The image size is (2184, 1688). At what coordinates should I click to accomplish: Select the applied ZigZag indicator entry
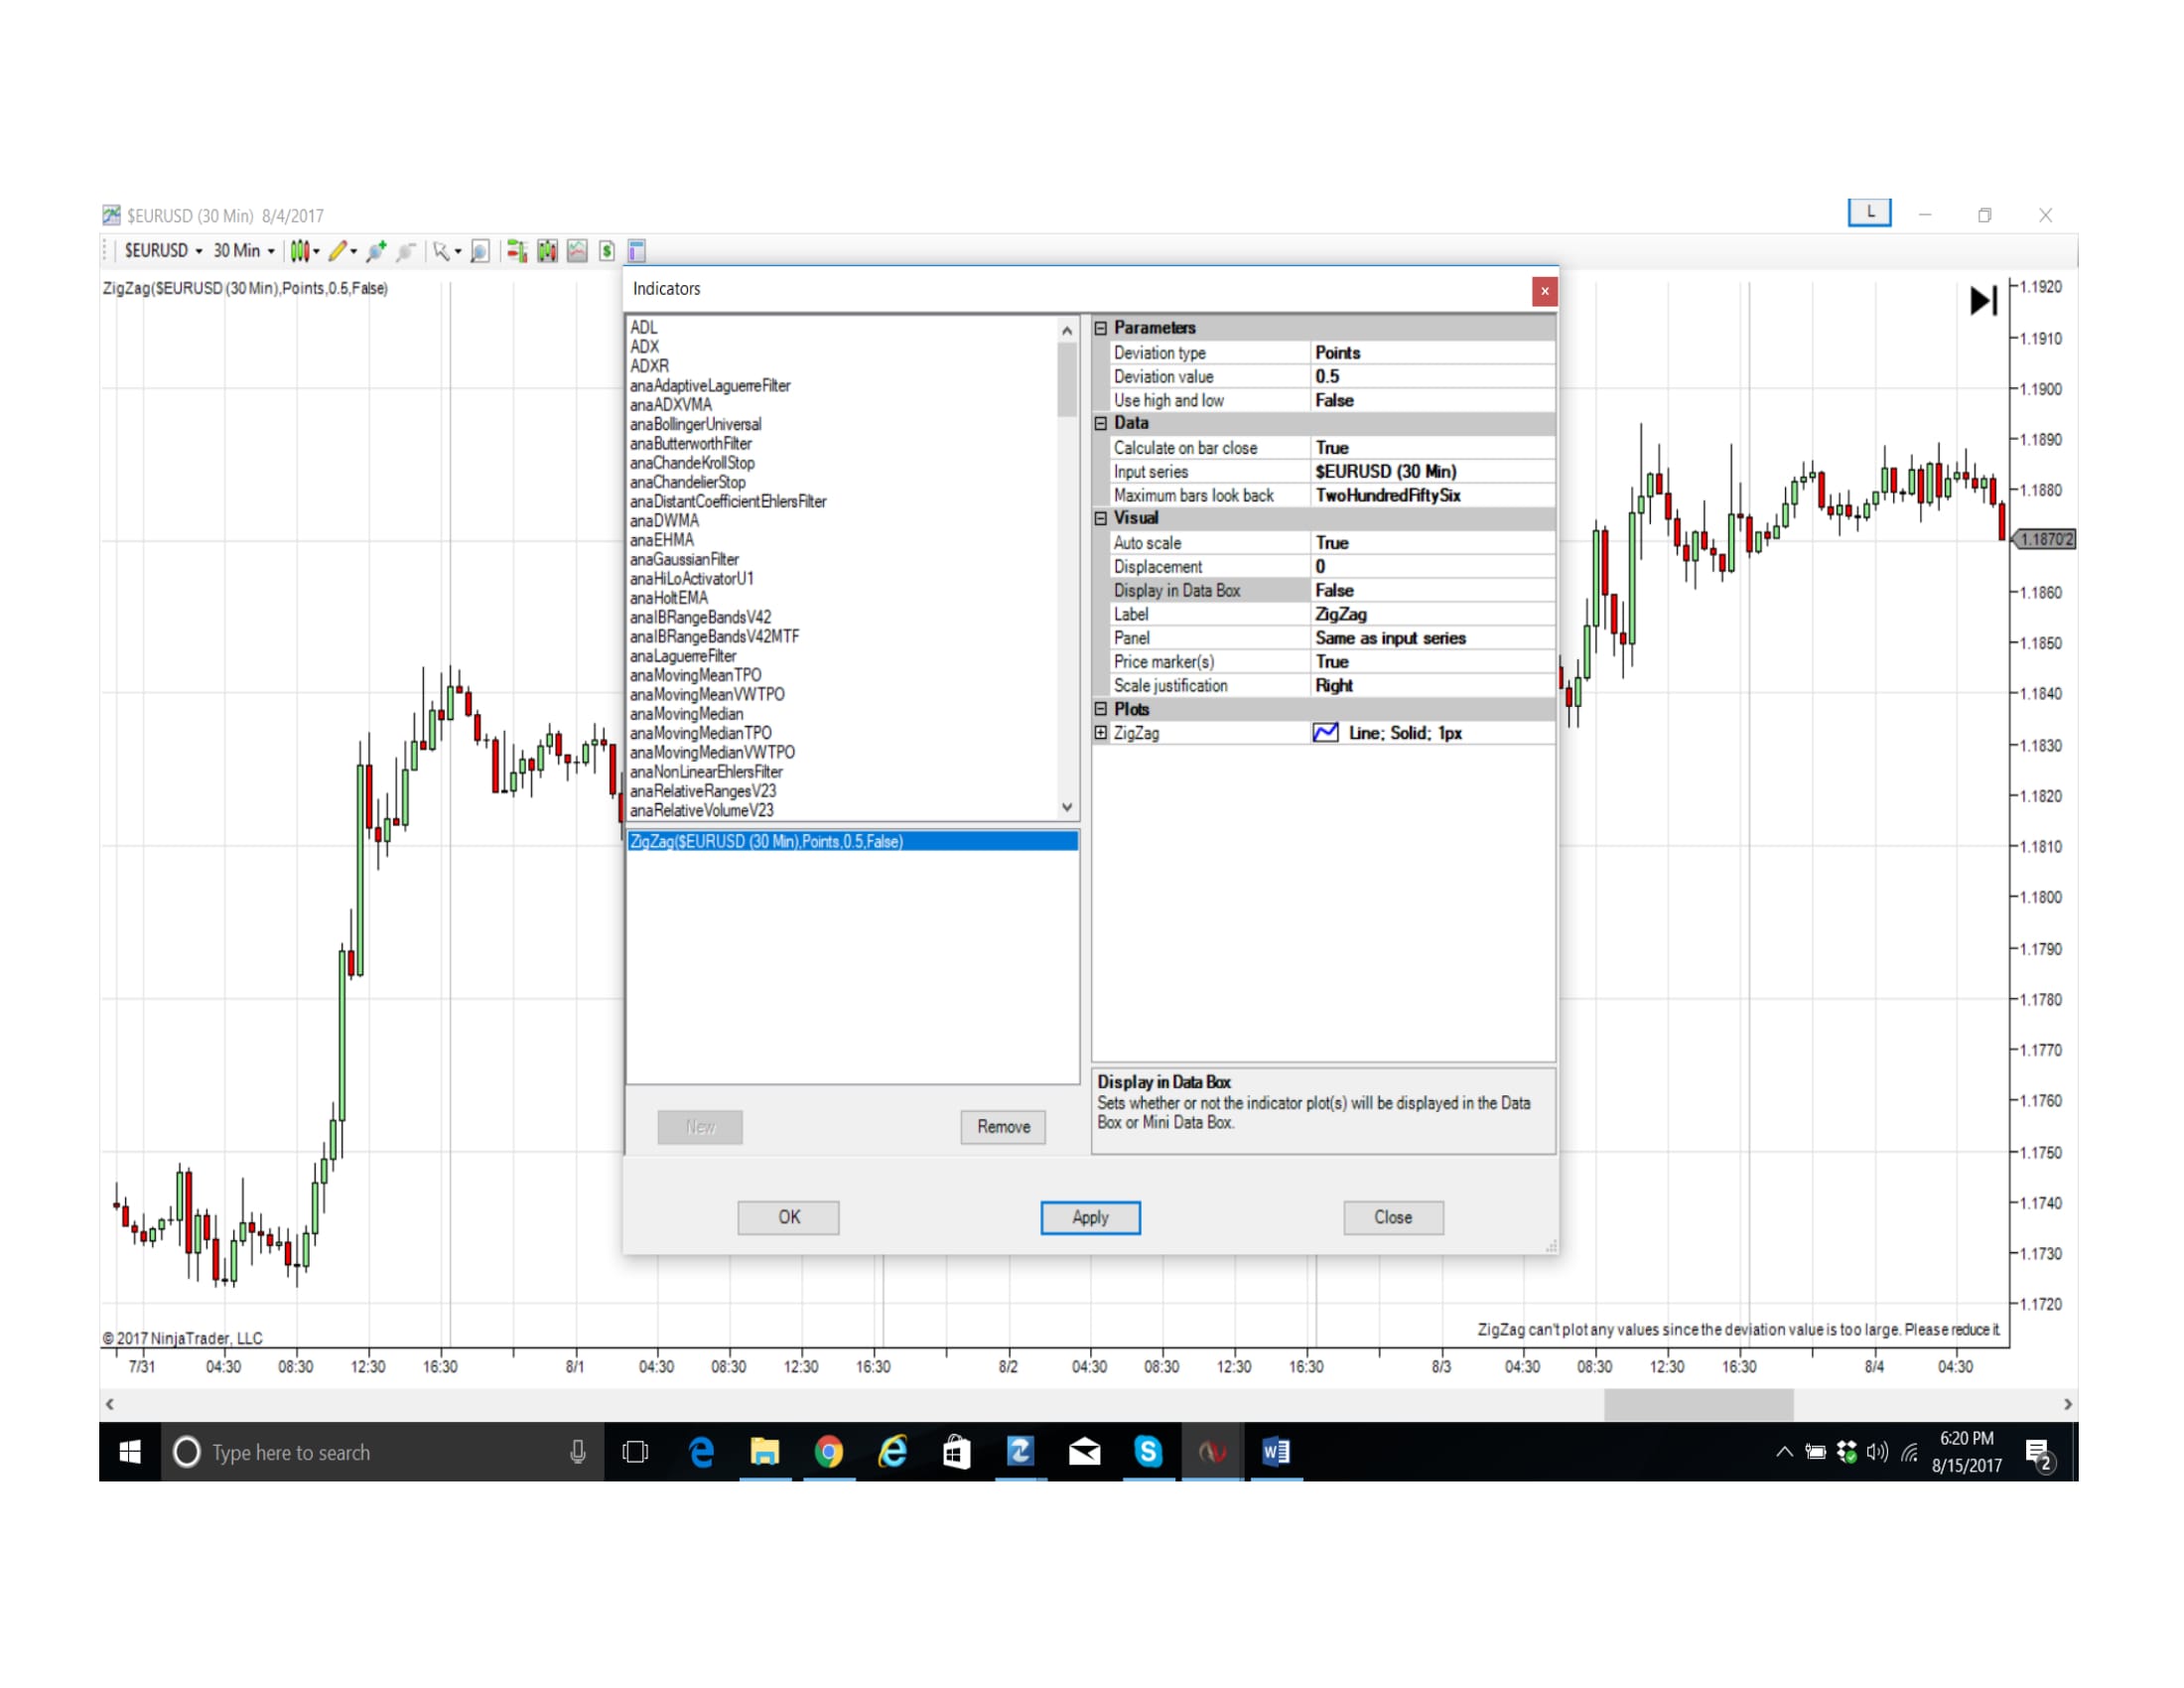[766, 842]
